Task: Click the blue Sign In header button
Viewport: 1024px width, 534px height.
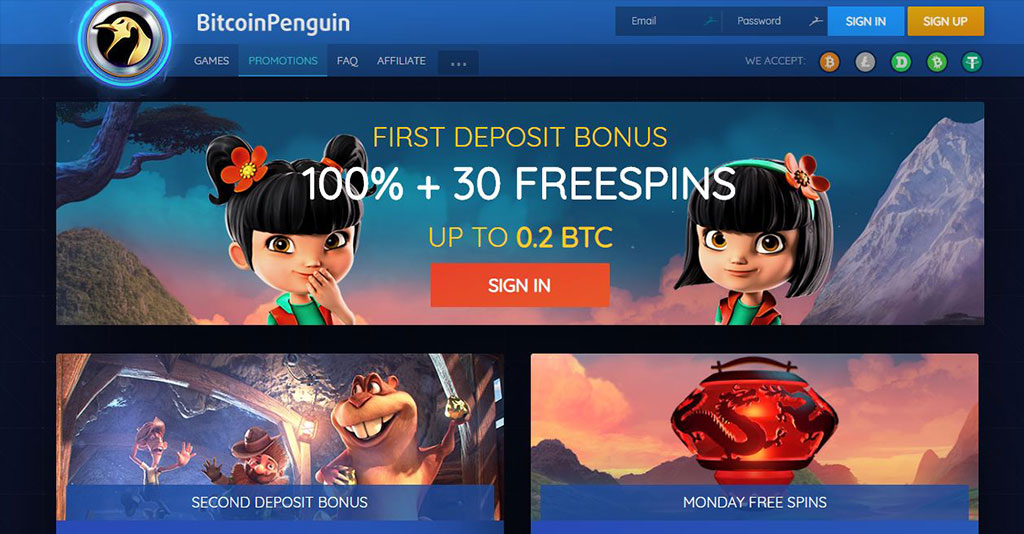Action: click(866, 21)
